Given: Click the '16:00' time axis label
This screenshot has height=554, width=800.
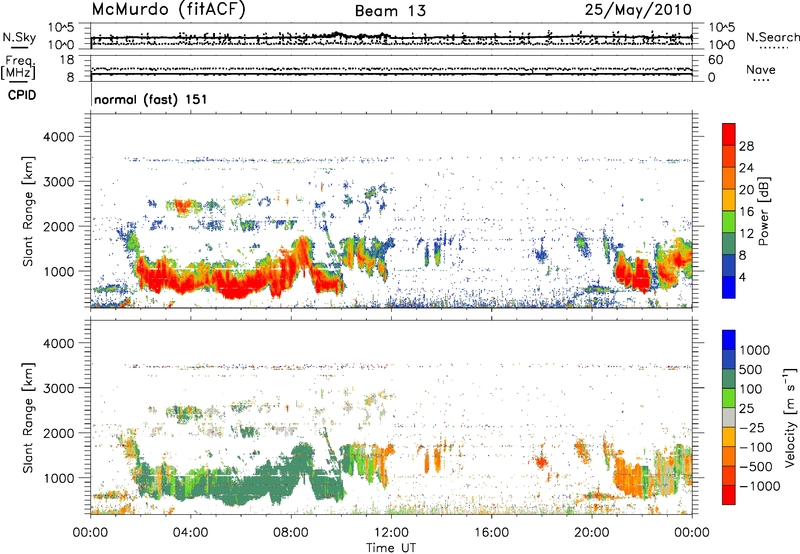Looking at the screenshot, I should [492, 533].
